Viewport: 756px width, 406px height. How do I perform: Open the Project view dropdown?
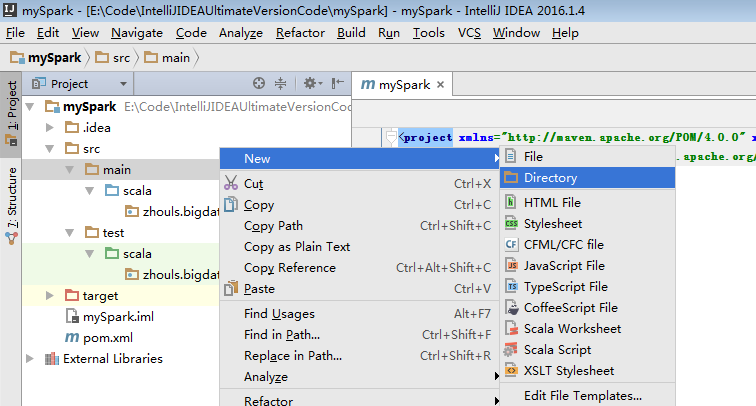pyautogui.click(x=123, y=84)
